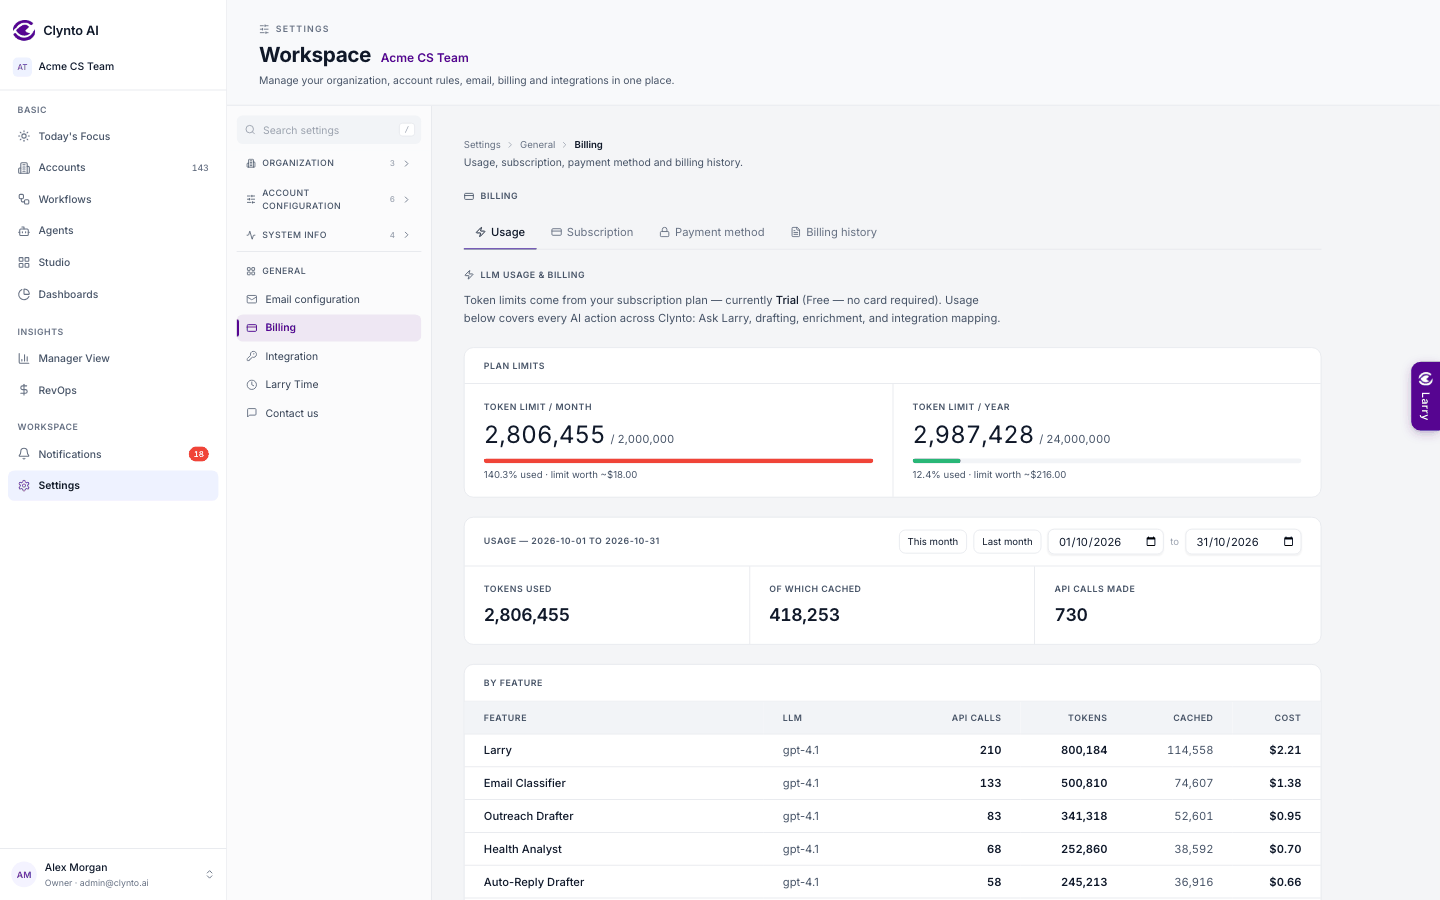
Task: Click the Integration plug icon
Action: tap(252, 356)
